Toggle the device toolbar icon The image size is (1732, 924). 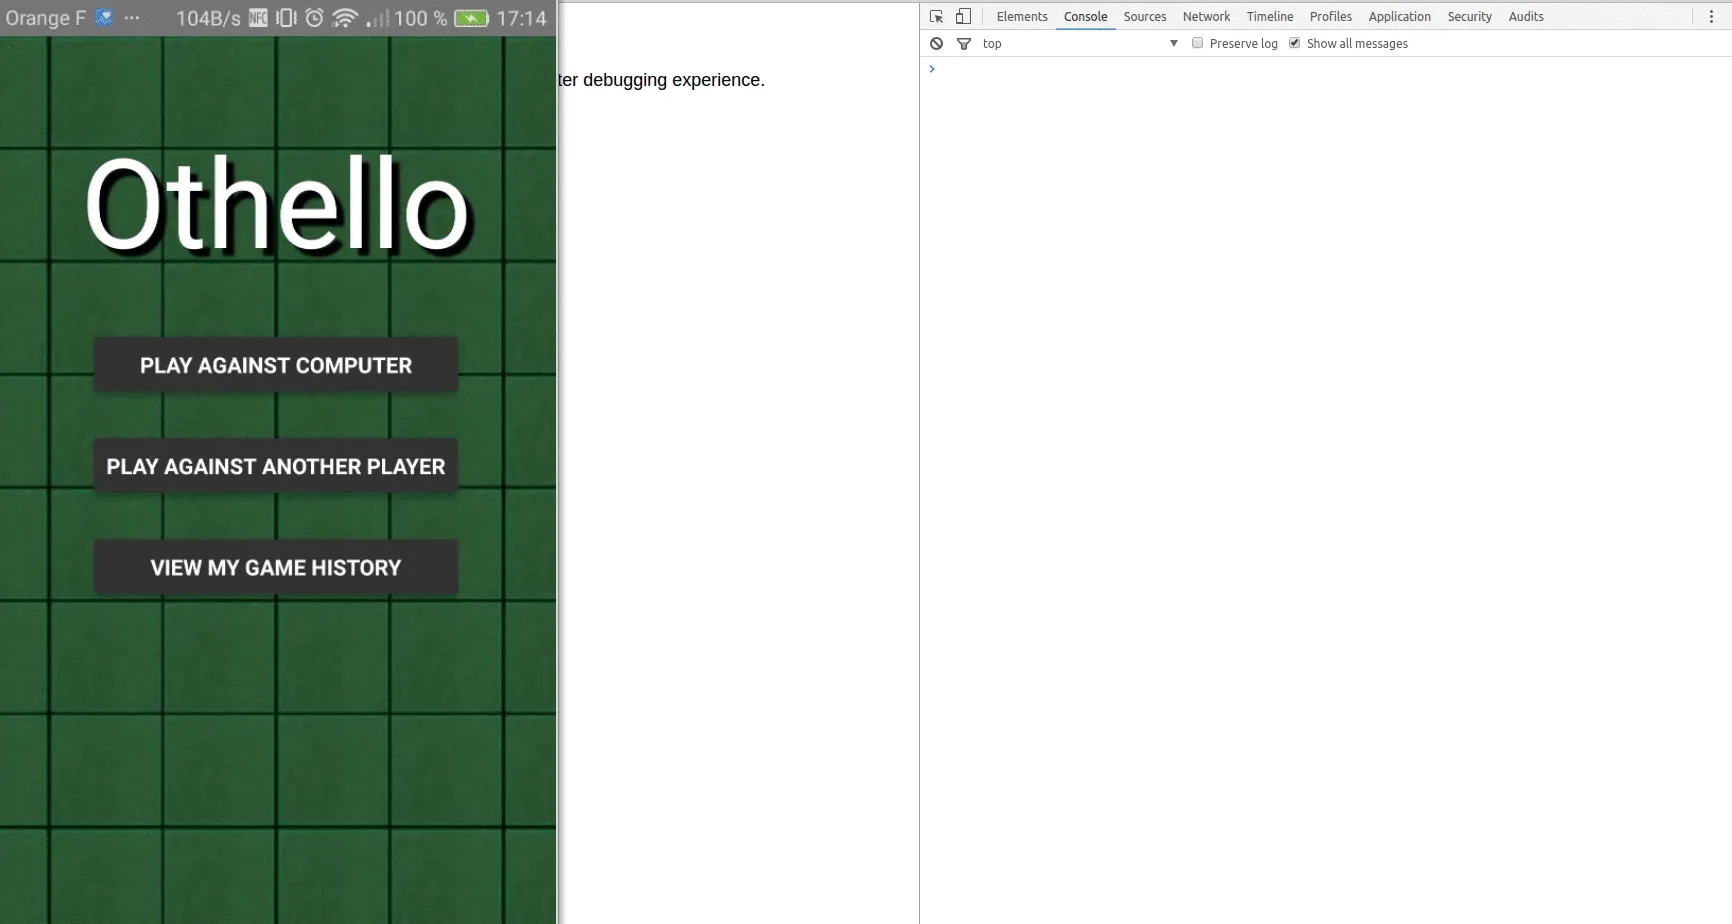pyautogui.click(x=963, y=17)
